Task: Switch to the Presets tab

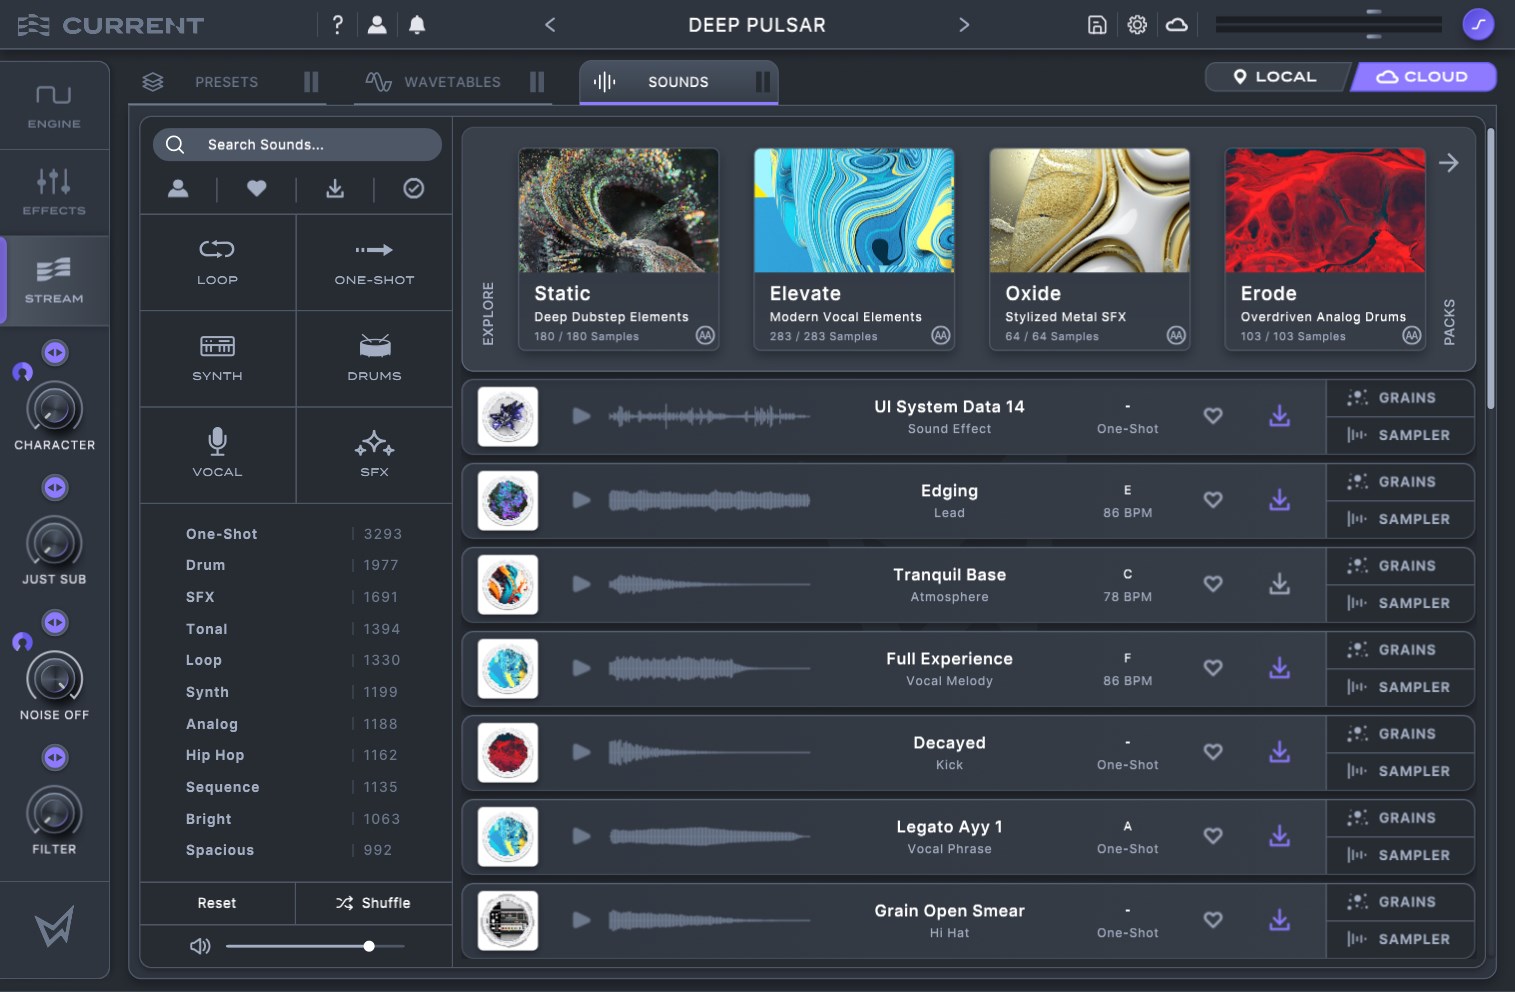Action: click(225, 82)
